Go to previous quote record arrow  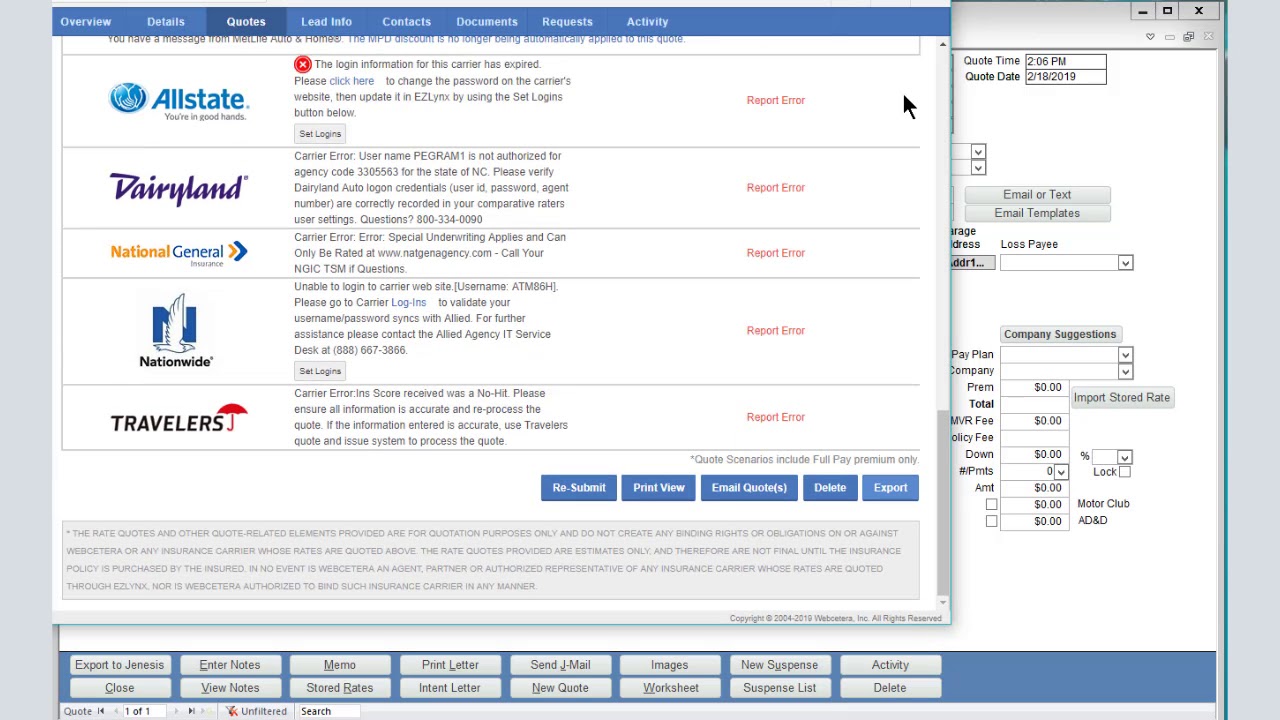(116, 711)
